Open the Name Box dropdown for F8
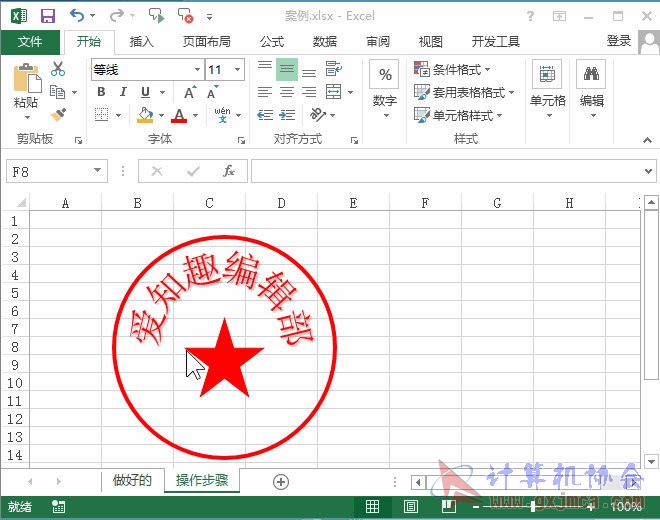 pos(98,171)
